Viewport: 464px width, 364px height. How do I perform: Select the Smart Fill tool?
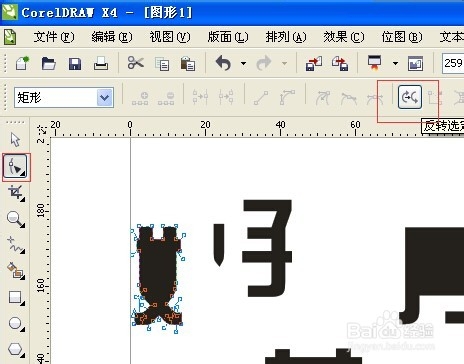(x=16, y=271)
